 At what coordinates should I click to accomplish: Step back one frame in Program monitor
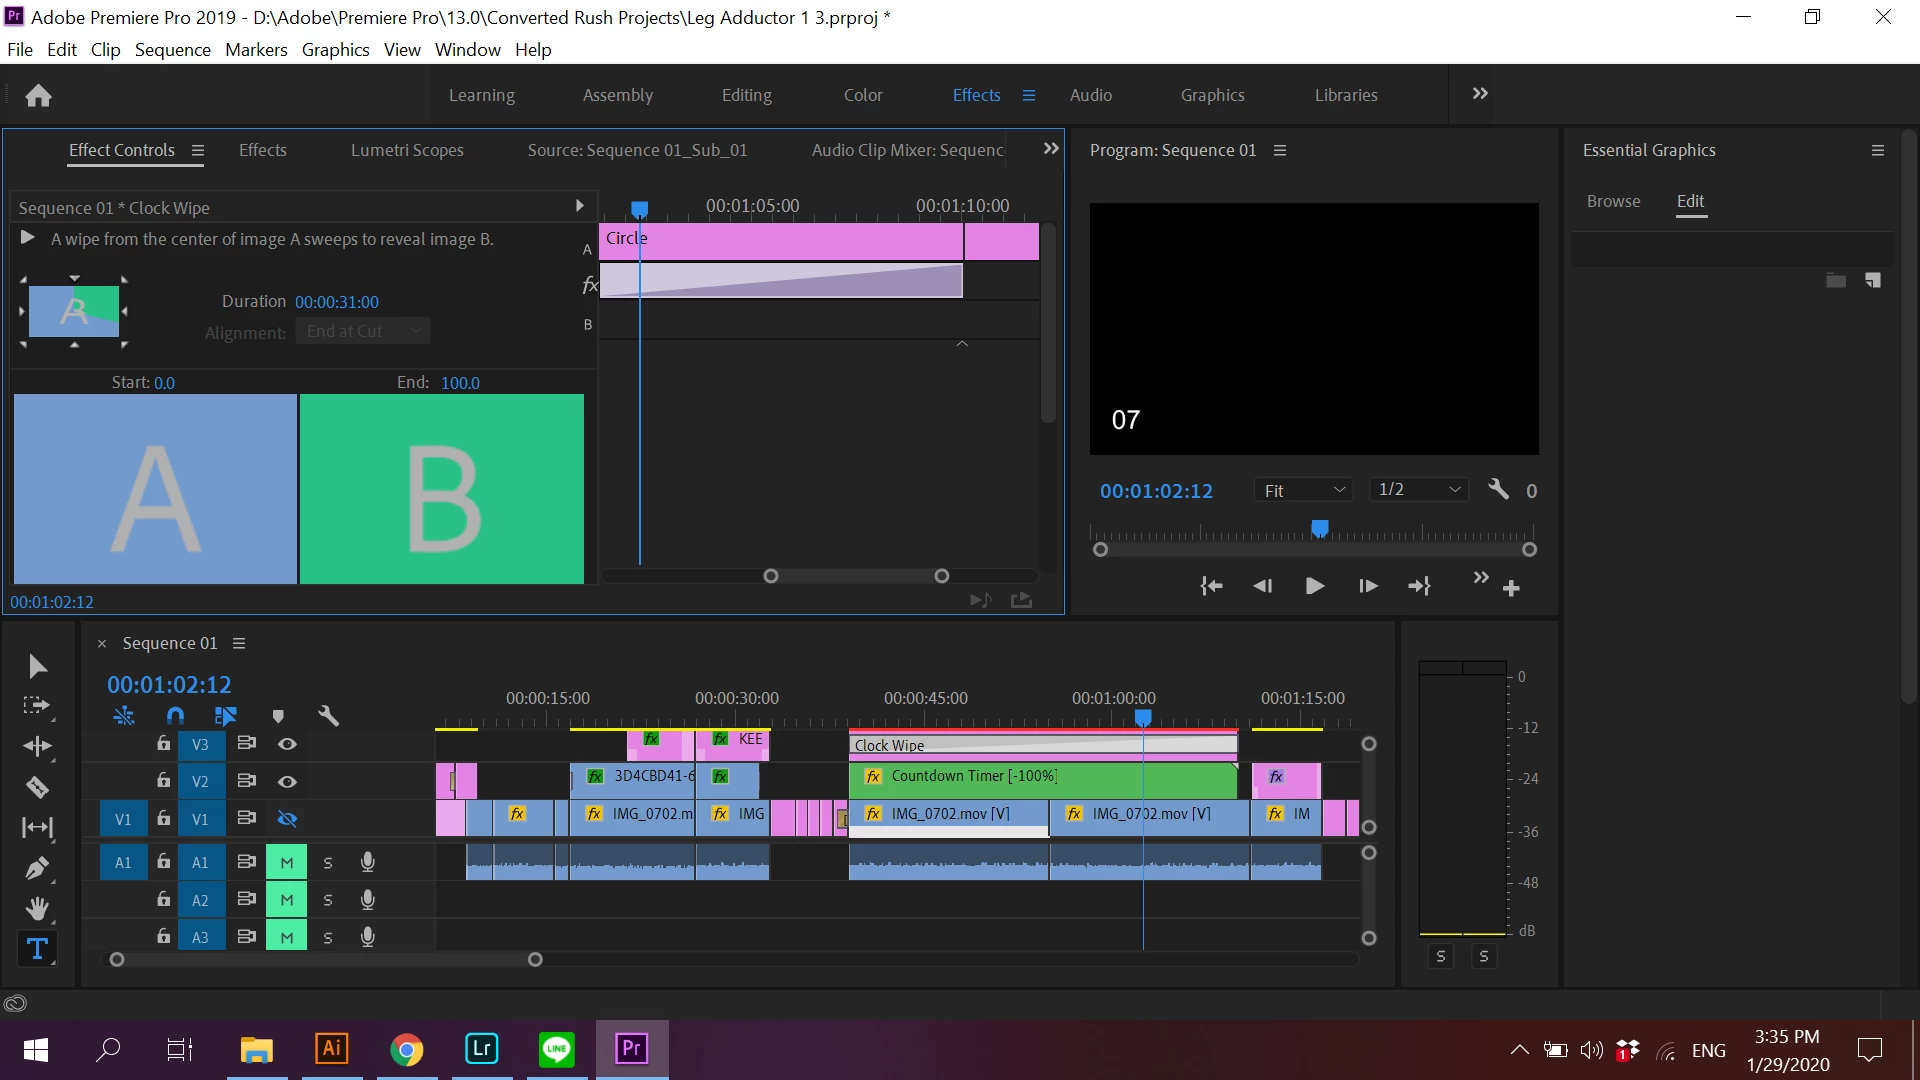pos(1263,586)
